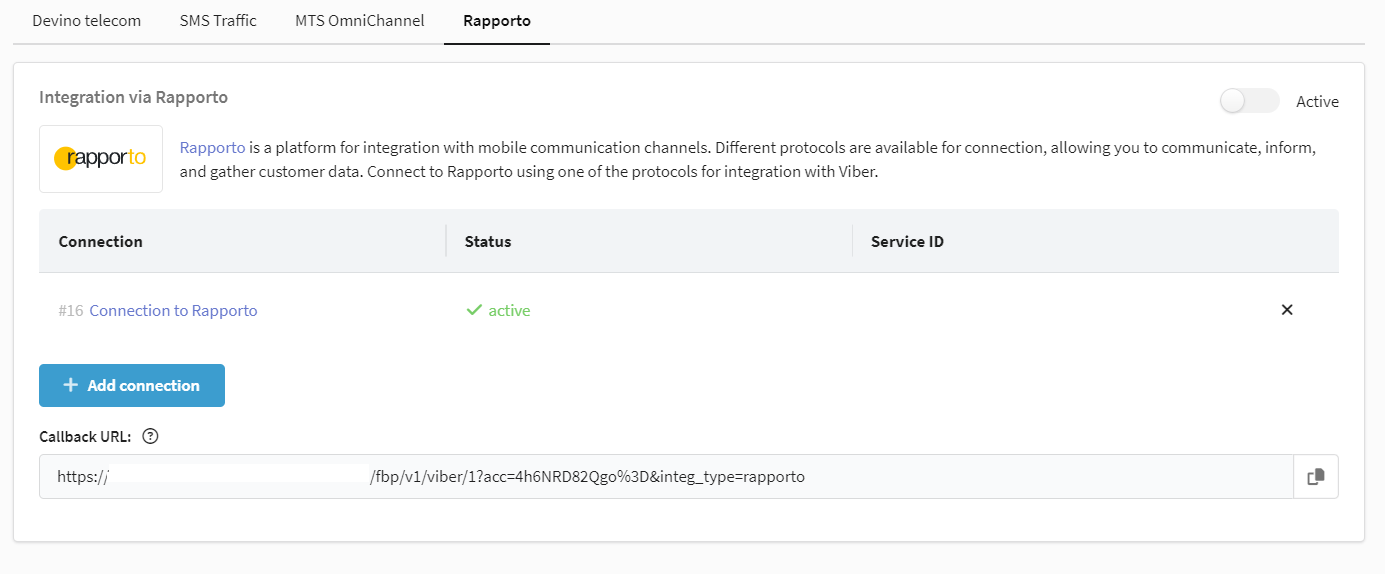
Task: Click the Callback URL label
Action: (85, 436)
